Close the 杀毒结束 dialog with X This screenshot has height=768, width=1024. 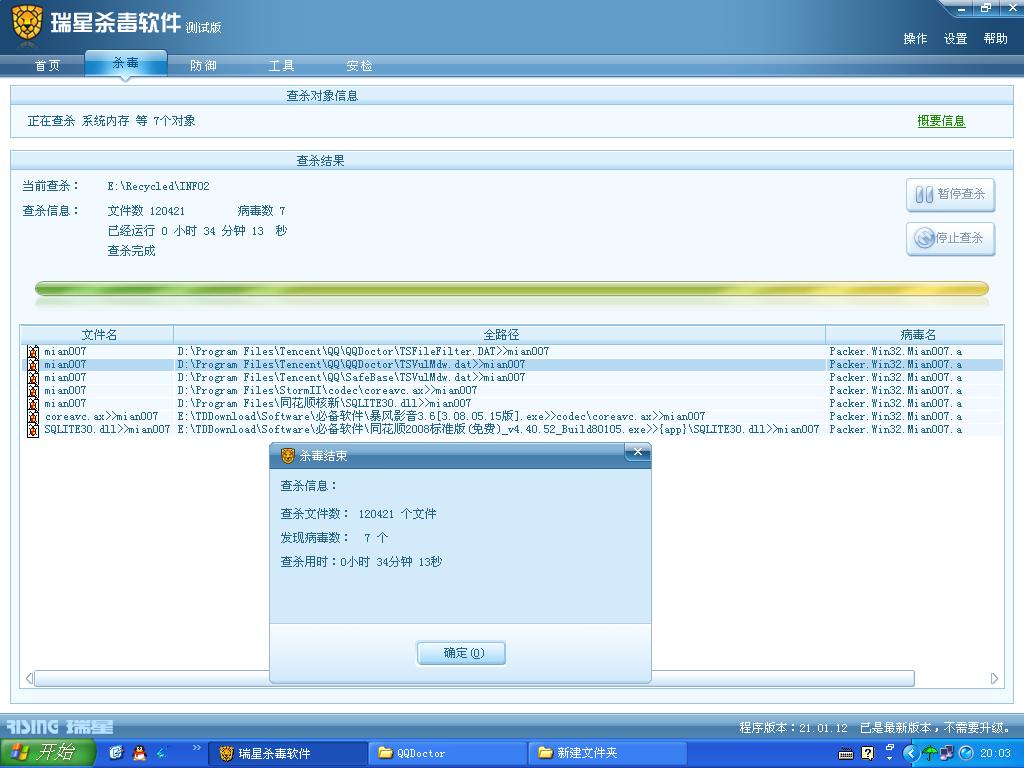tap(637, 452)
